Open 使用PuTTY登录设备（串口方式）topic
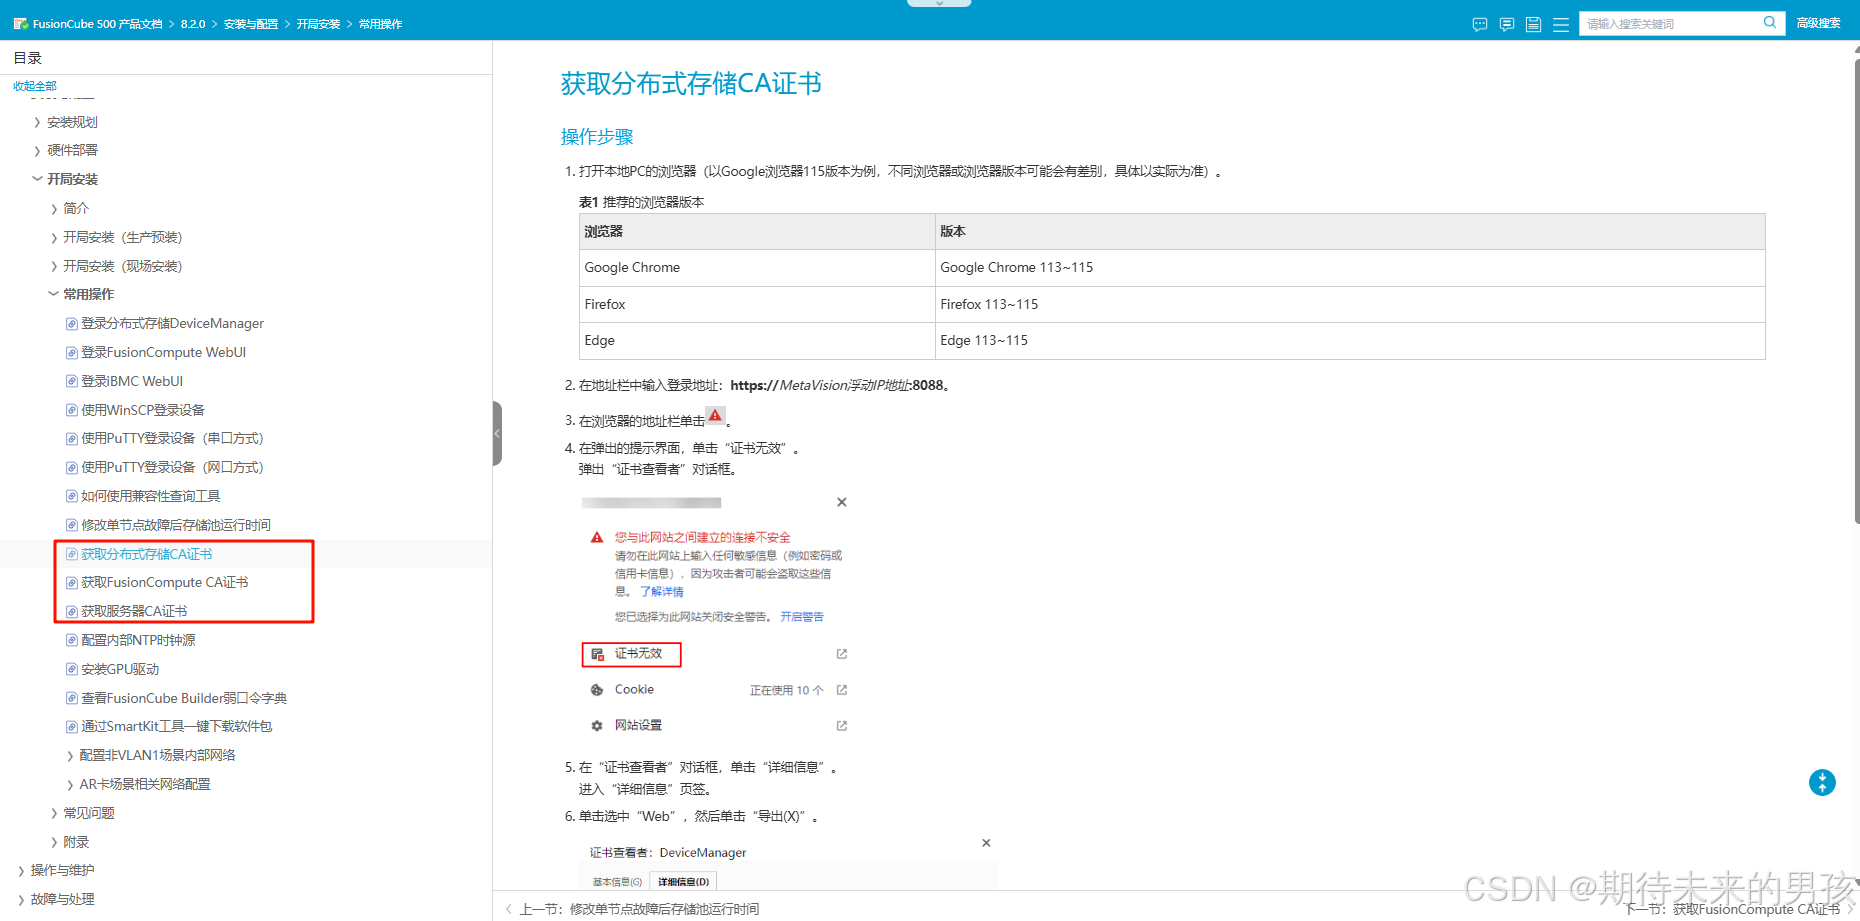The height and width of the screenshot is (921, 1860). click(x=172, y=438)
